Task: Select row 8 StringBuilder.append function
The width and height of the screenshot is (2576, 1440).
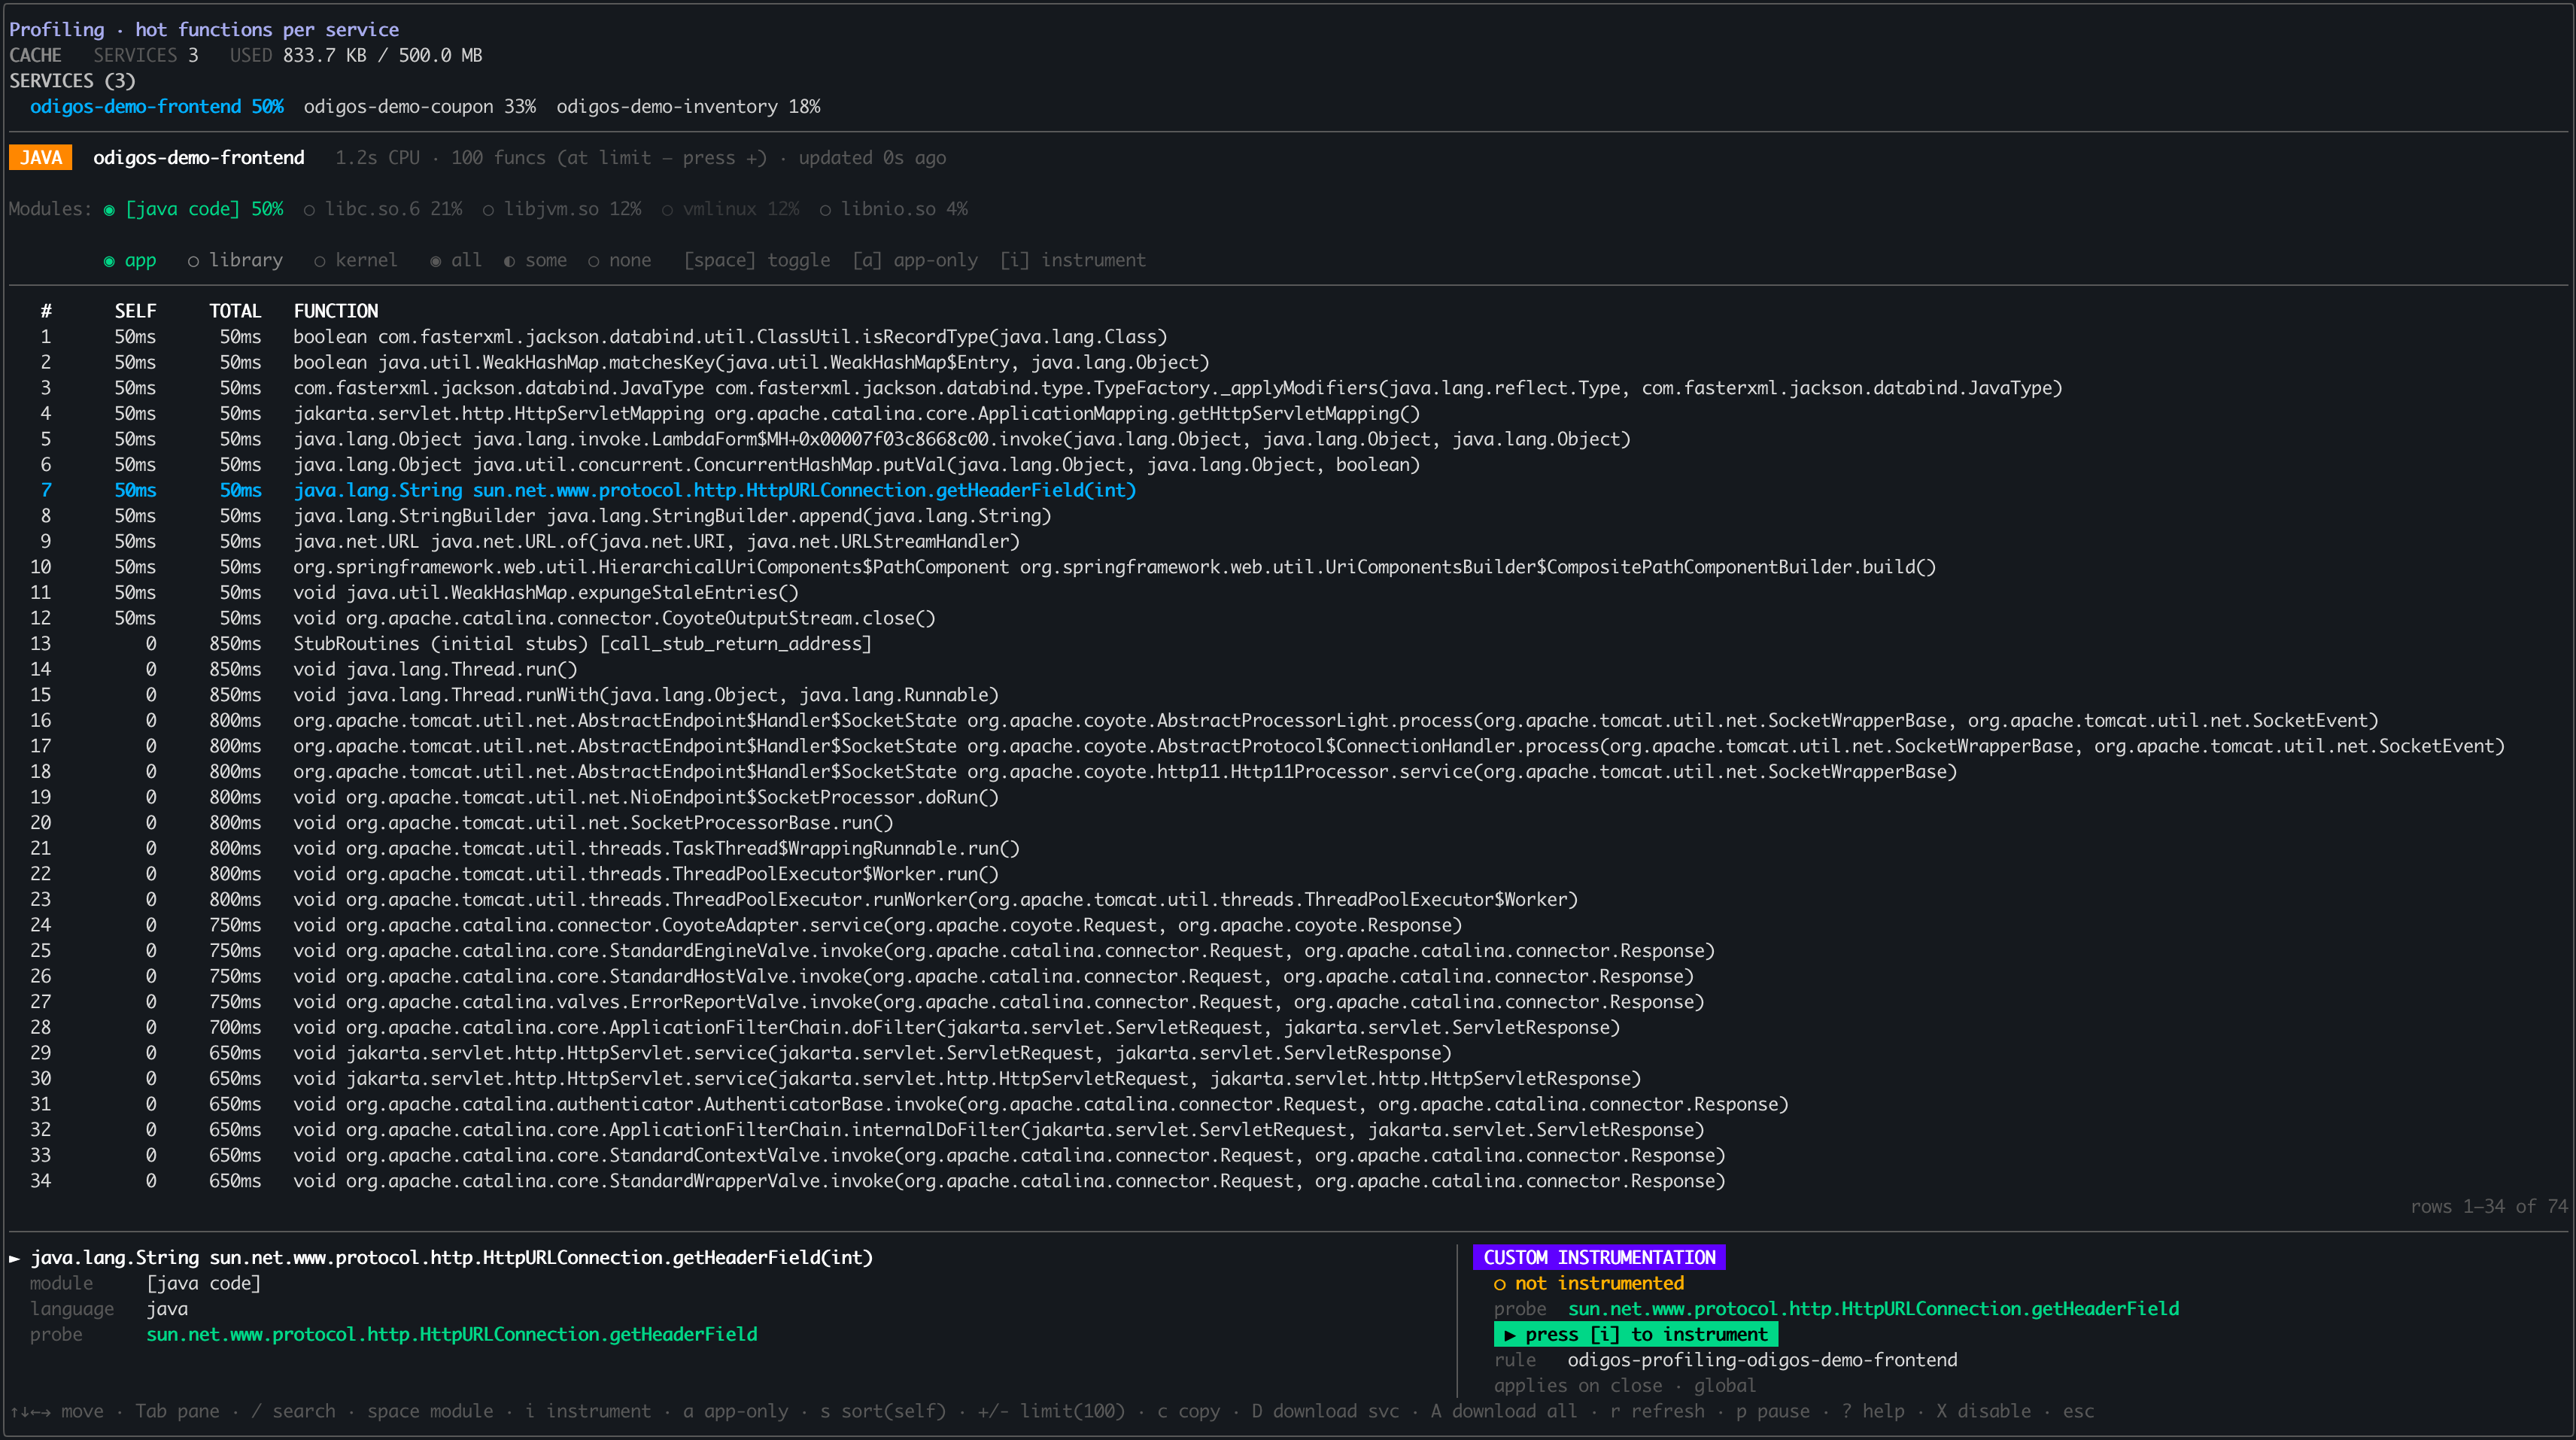Action: pyautogui.click(x=1288, y=516)
